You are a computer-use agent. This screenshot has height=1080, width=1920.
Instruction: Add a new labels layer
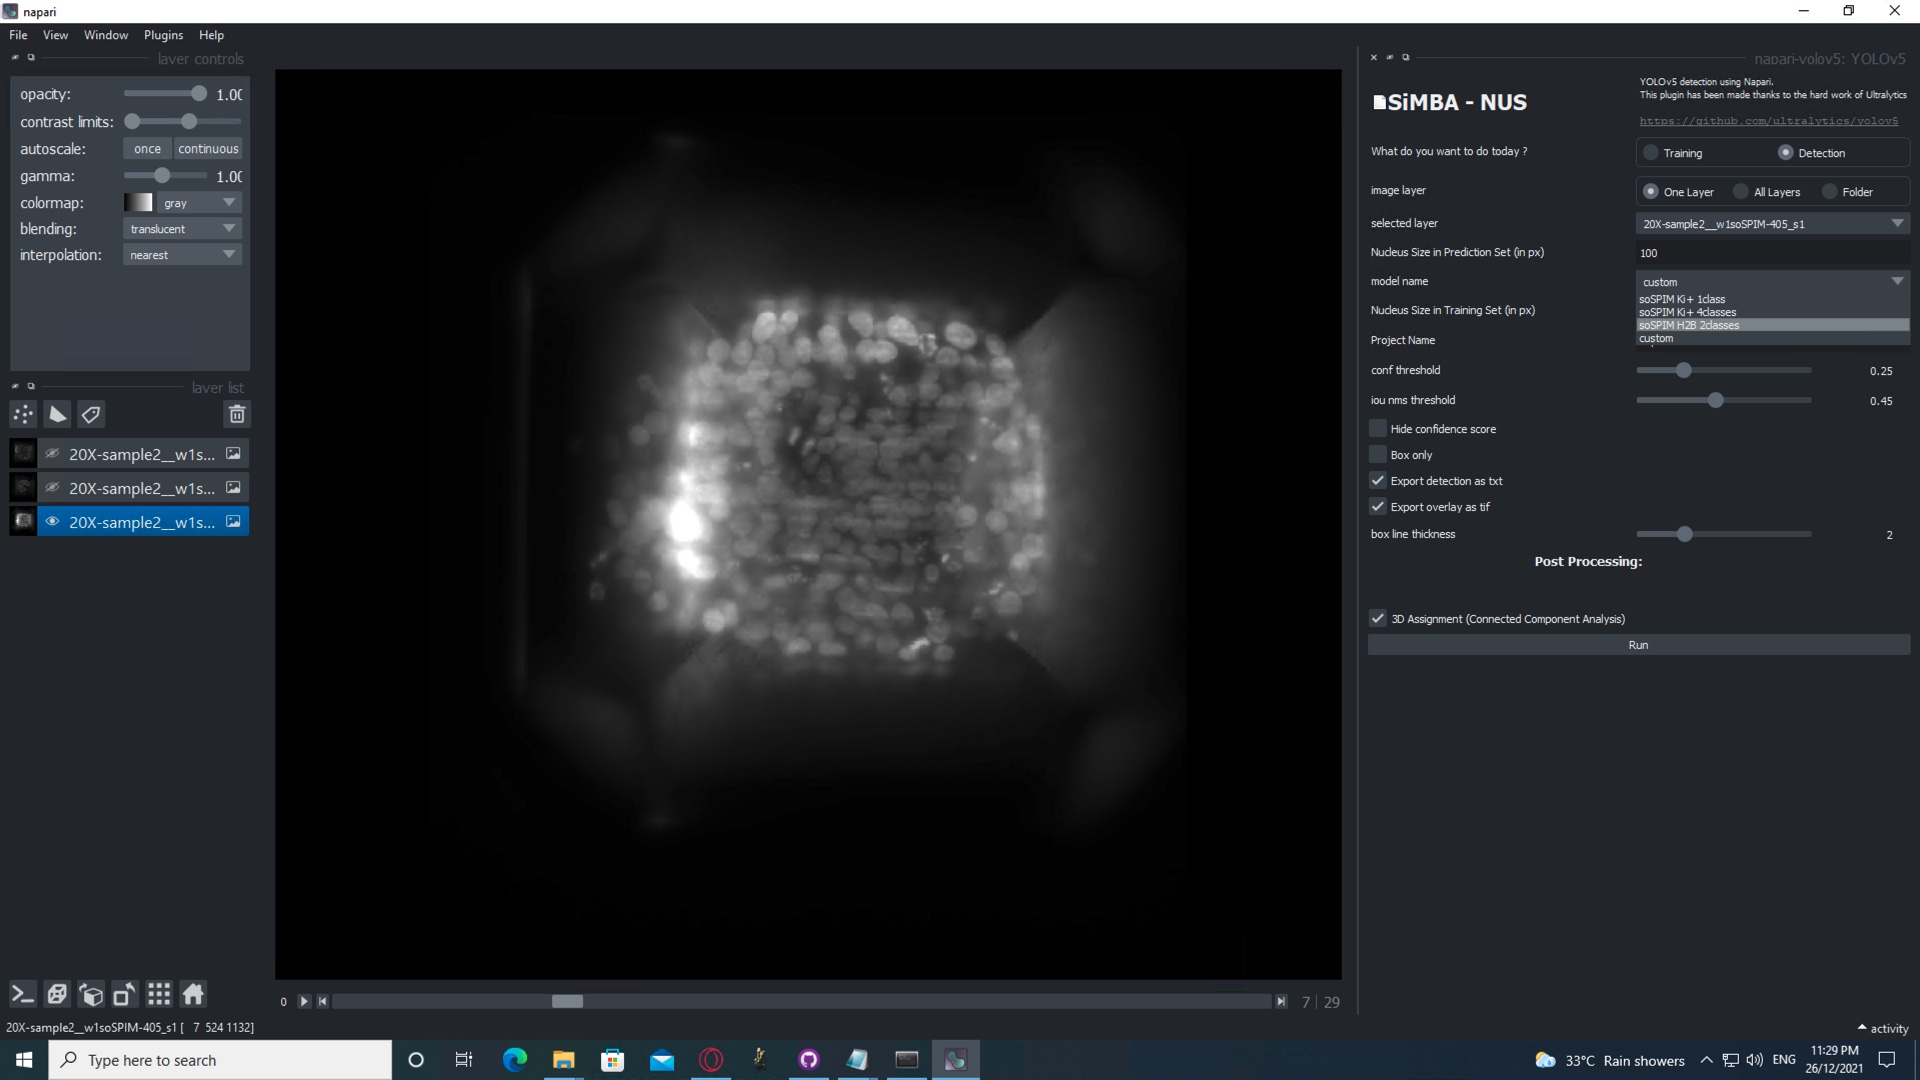(x=91, y=414)
